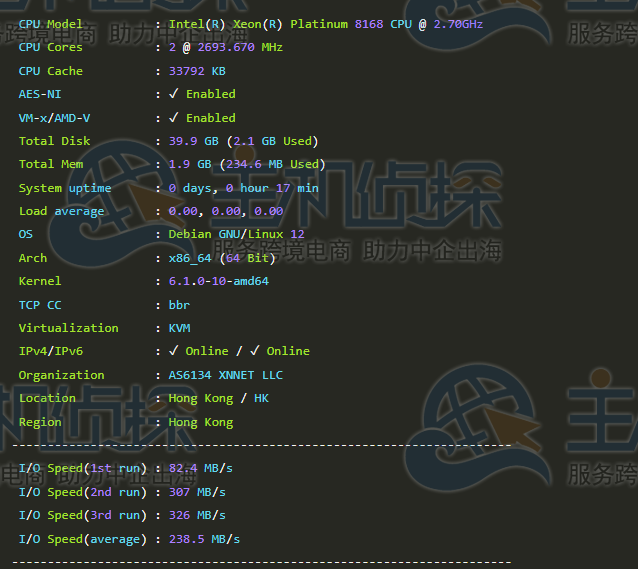Click the 'Hong Kong / HK' location value
Image resolution: width=638 pixels, height=569 pixels.
(218, 398)
